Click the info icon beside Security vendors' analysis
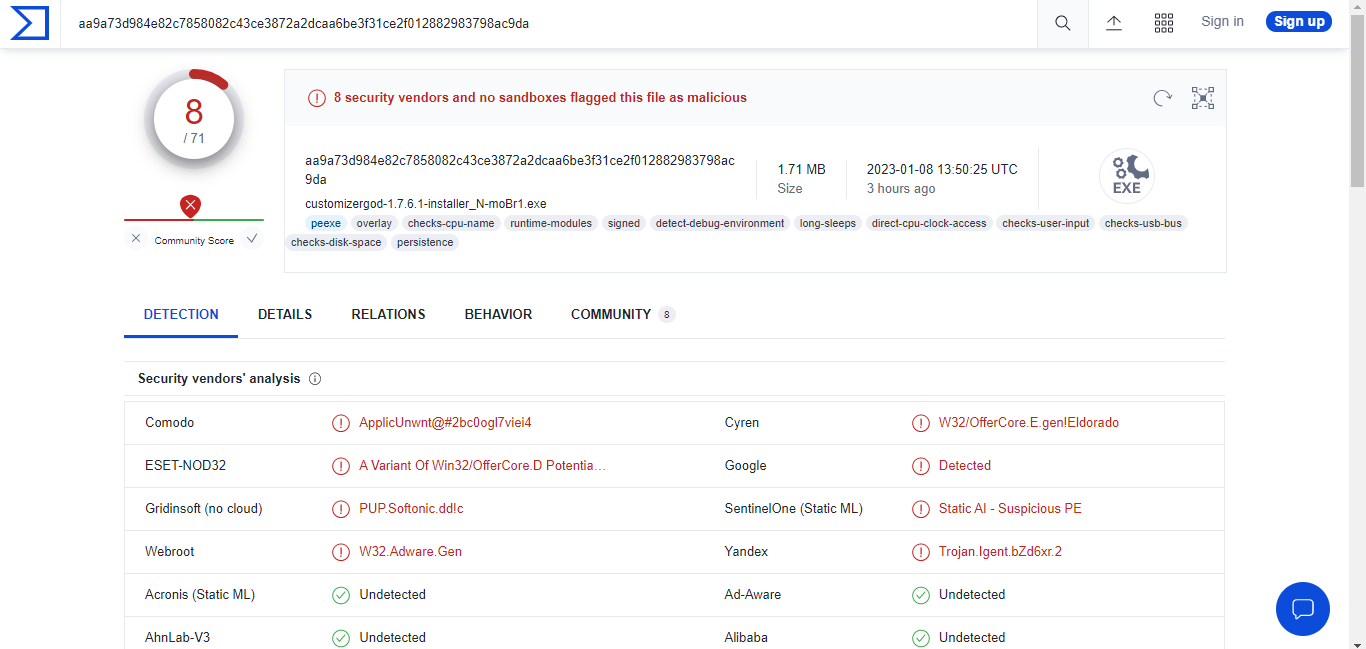Image resolution: width=1366 pixels, height=649 pixels. click(315, 379)
